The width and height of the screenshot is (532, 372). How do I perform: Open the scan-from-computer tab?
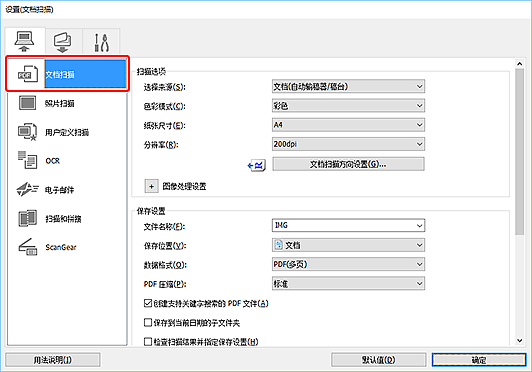(25, 41)
